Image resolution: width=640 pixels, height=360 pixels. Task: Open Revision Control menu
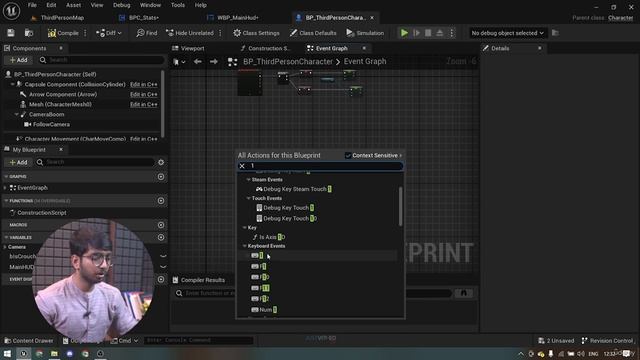coord(607,340)
